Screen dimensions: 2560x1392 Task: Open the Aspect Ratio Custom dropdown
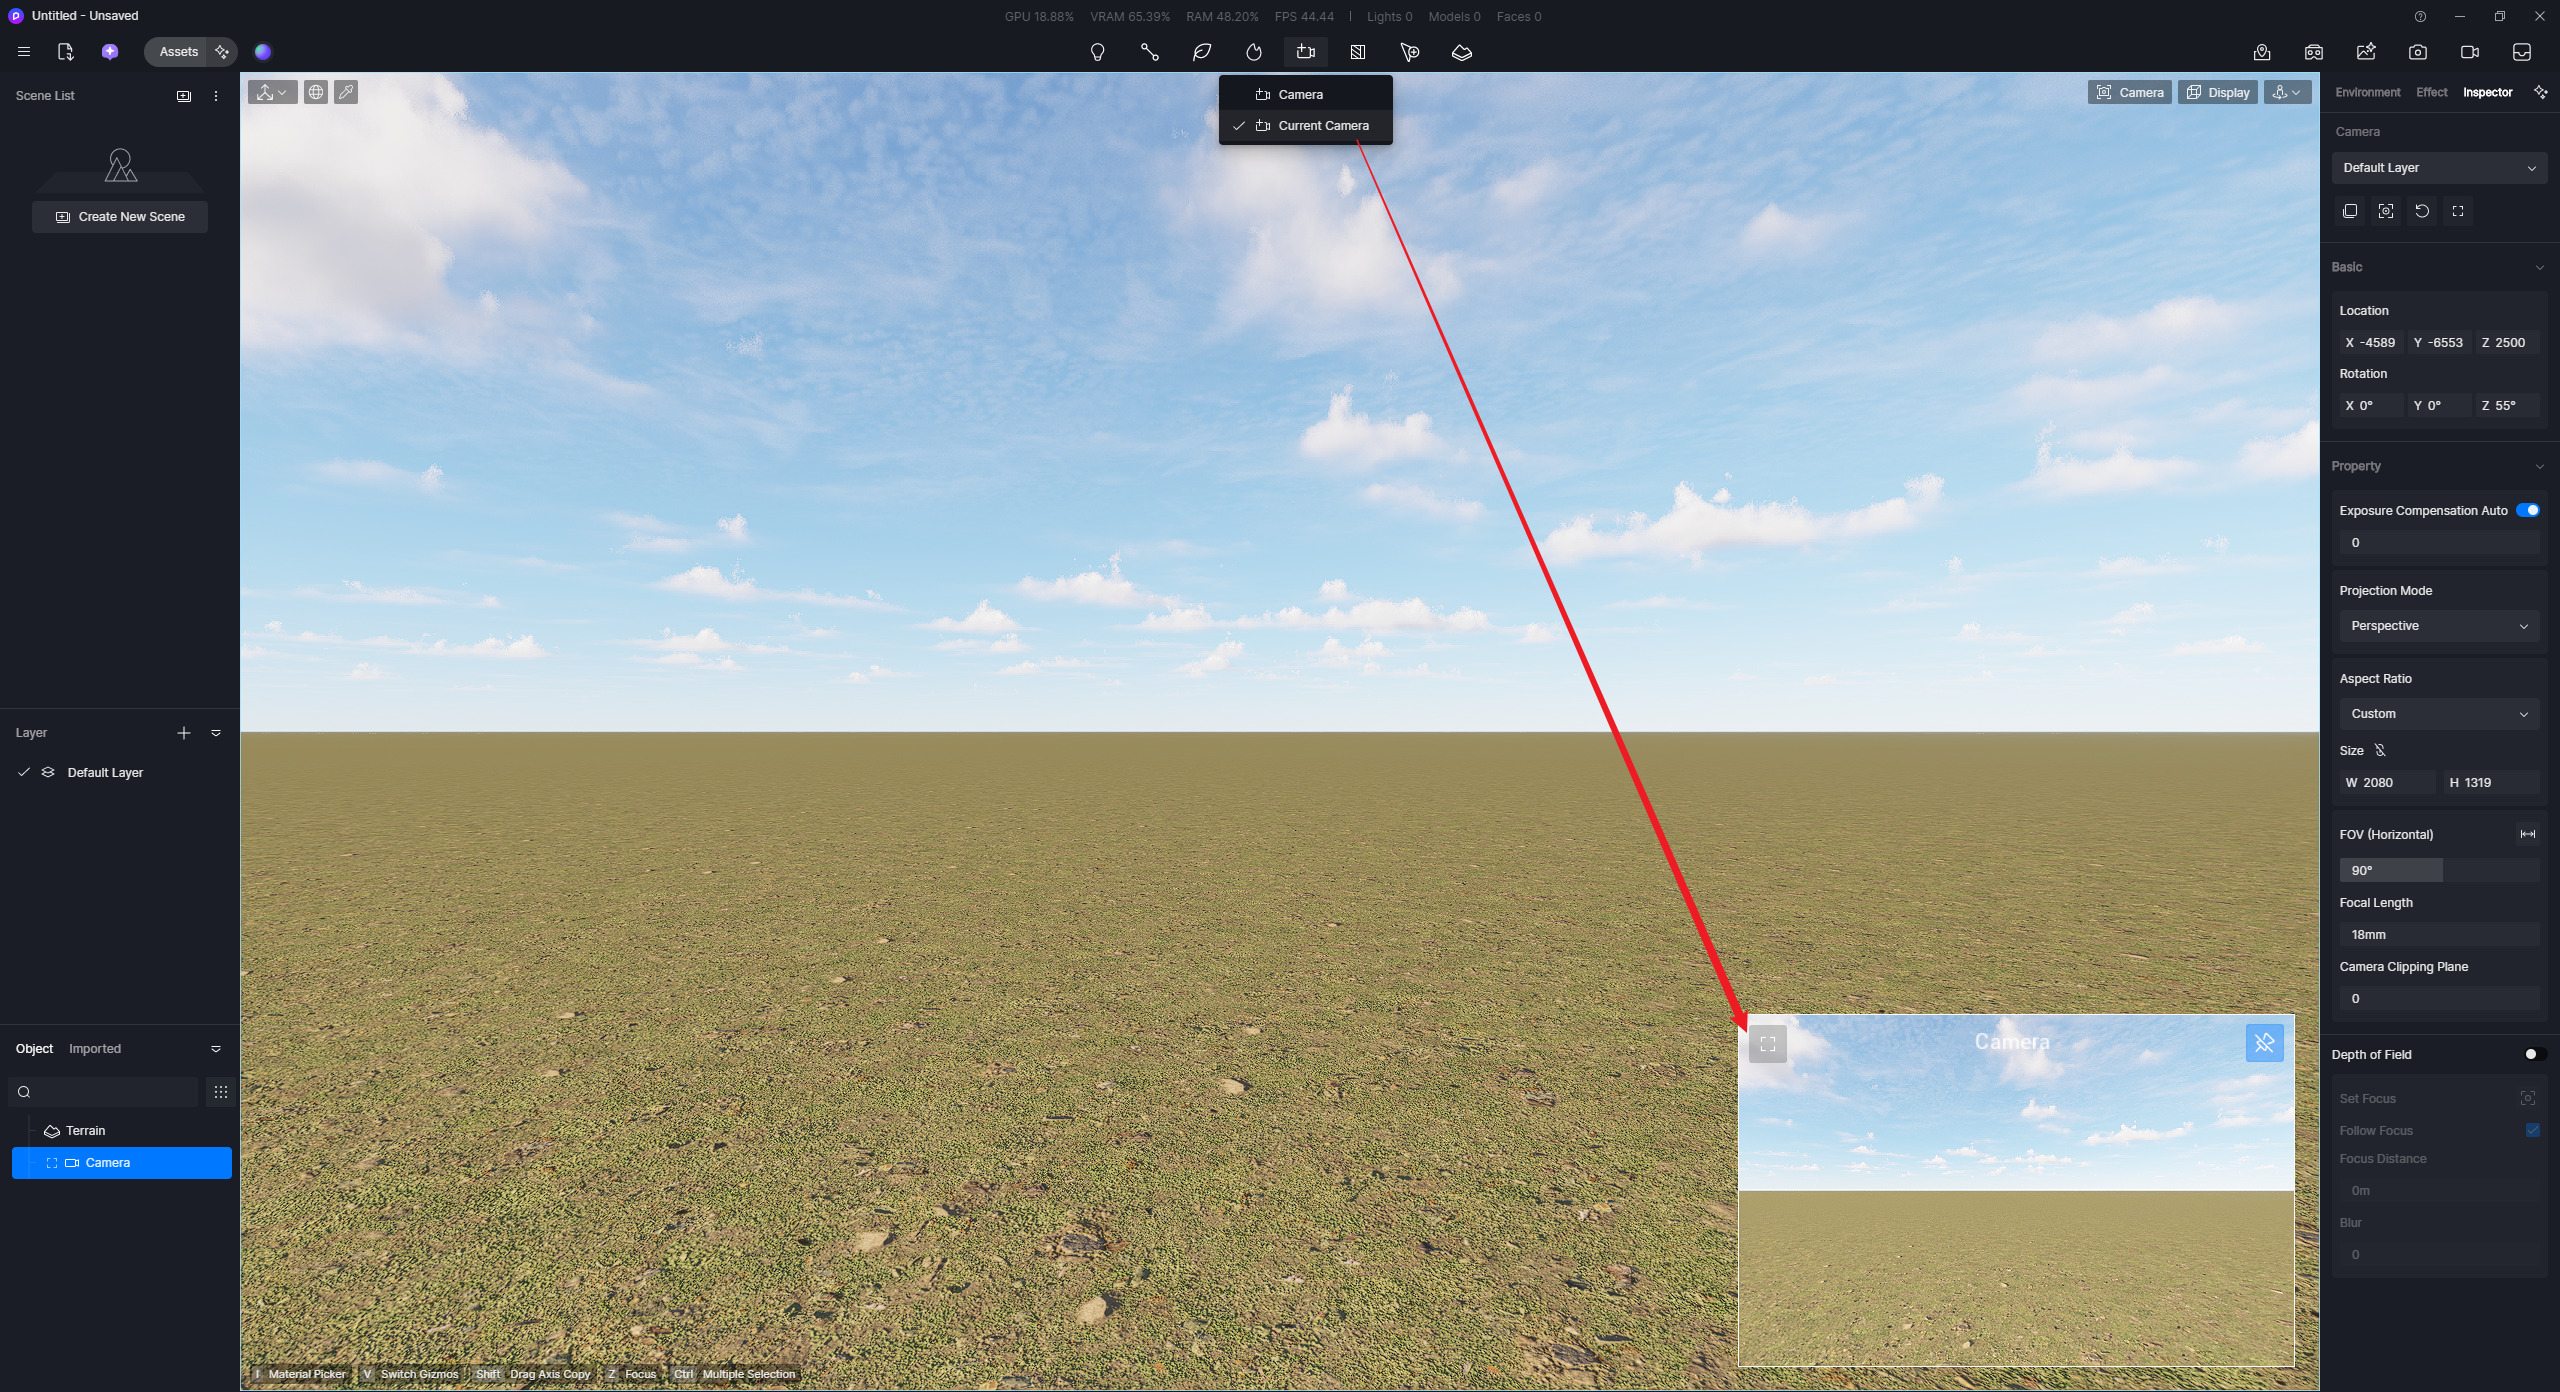[2438, 714]
